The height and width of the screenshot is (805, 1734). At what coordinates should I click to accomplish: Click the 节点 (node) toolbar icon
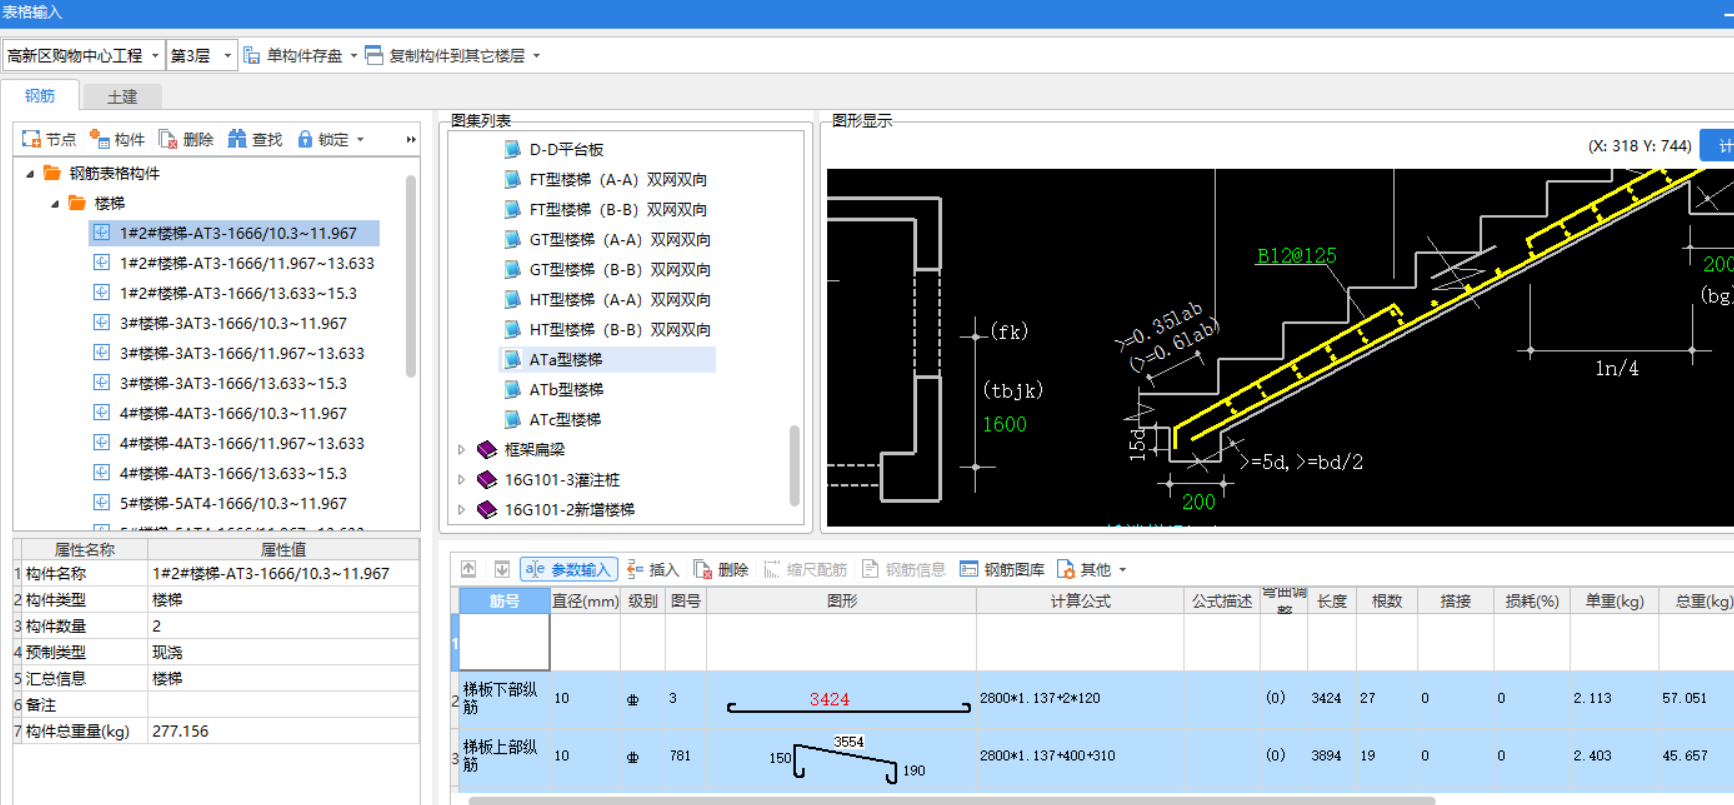click(31, 139)
